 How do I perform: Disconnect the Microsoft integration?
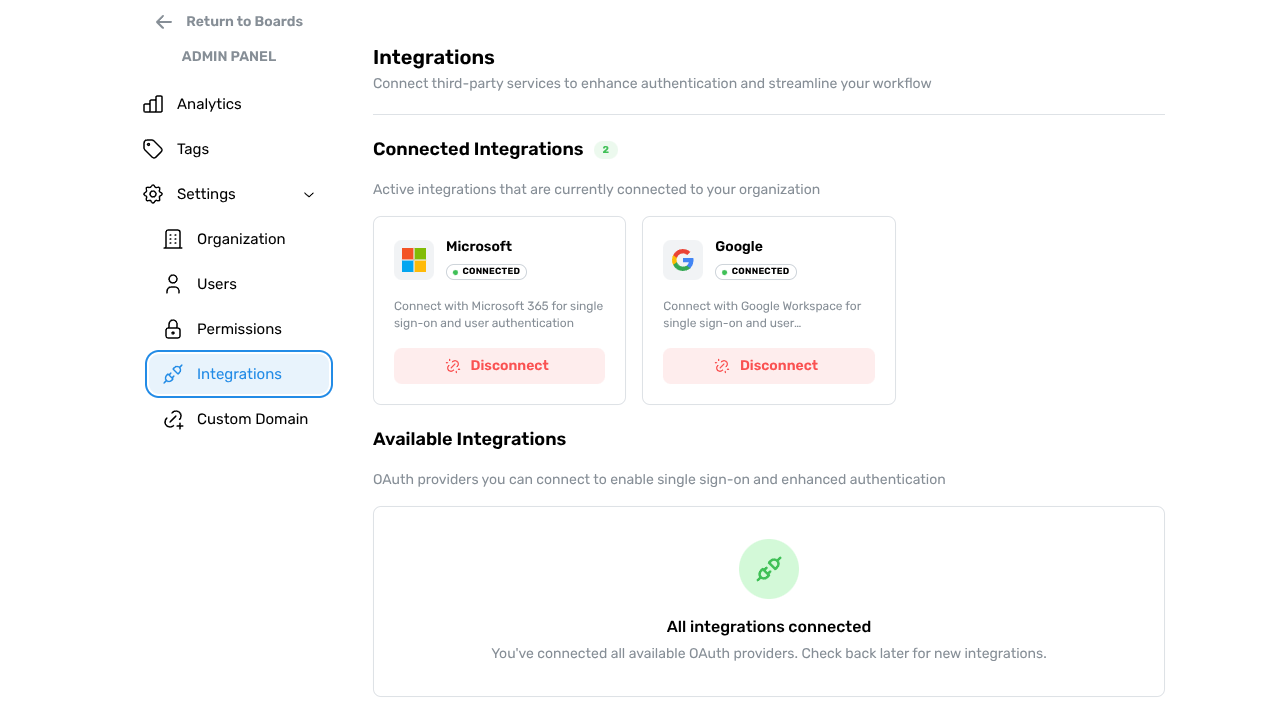tap(499, 366)
